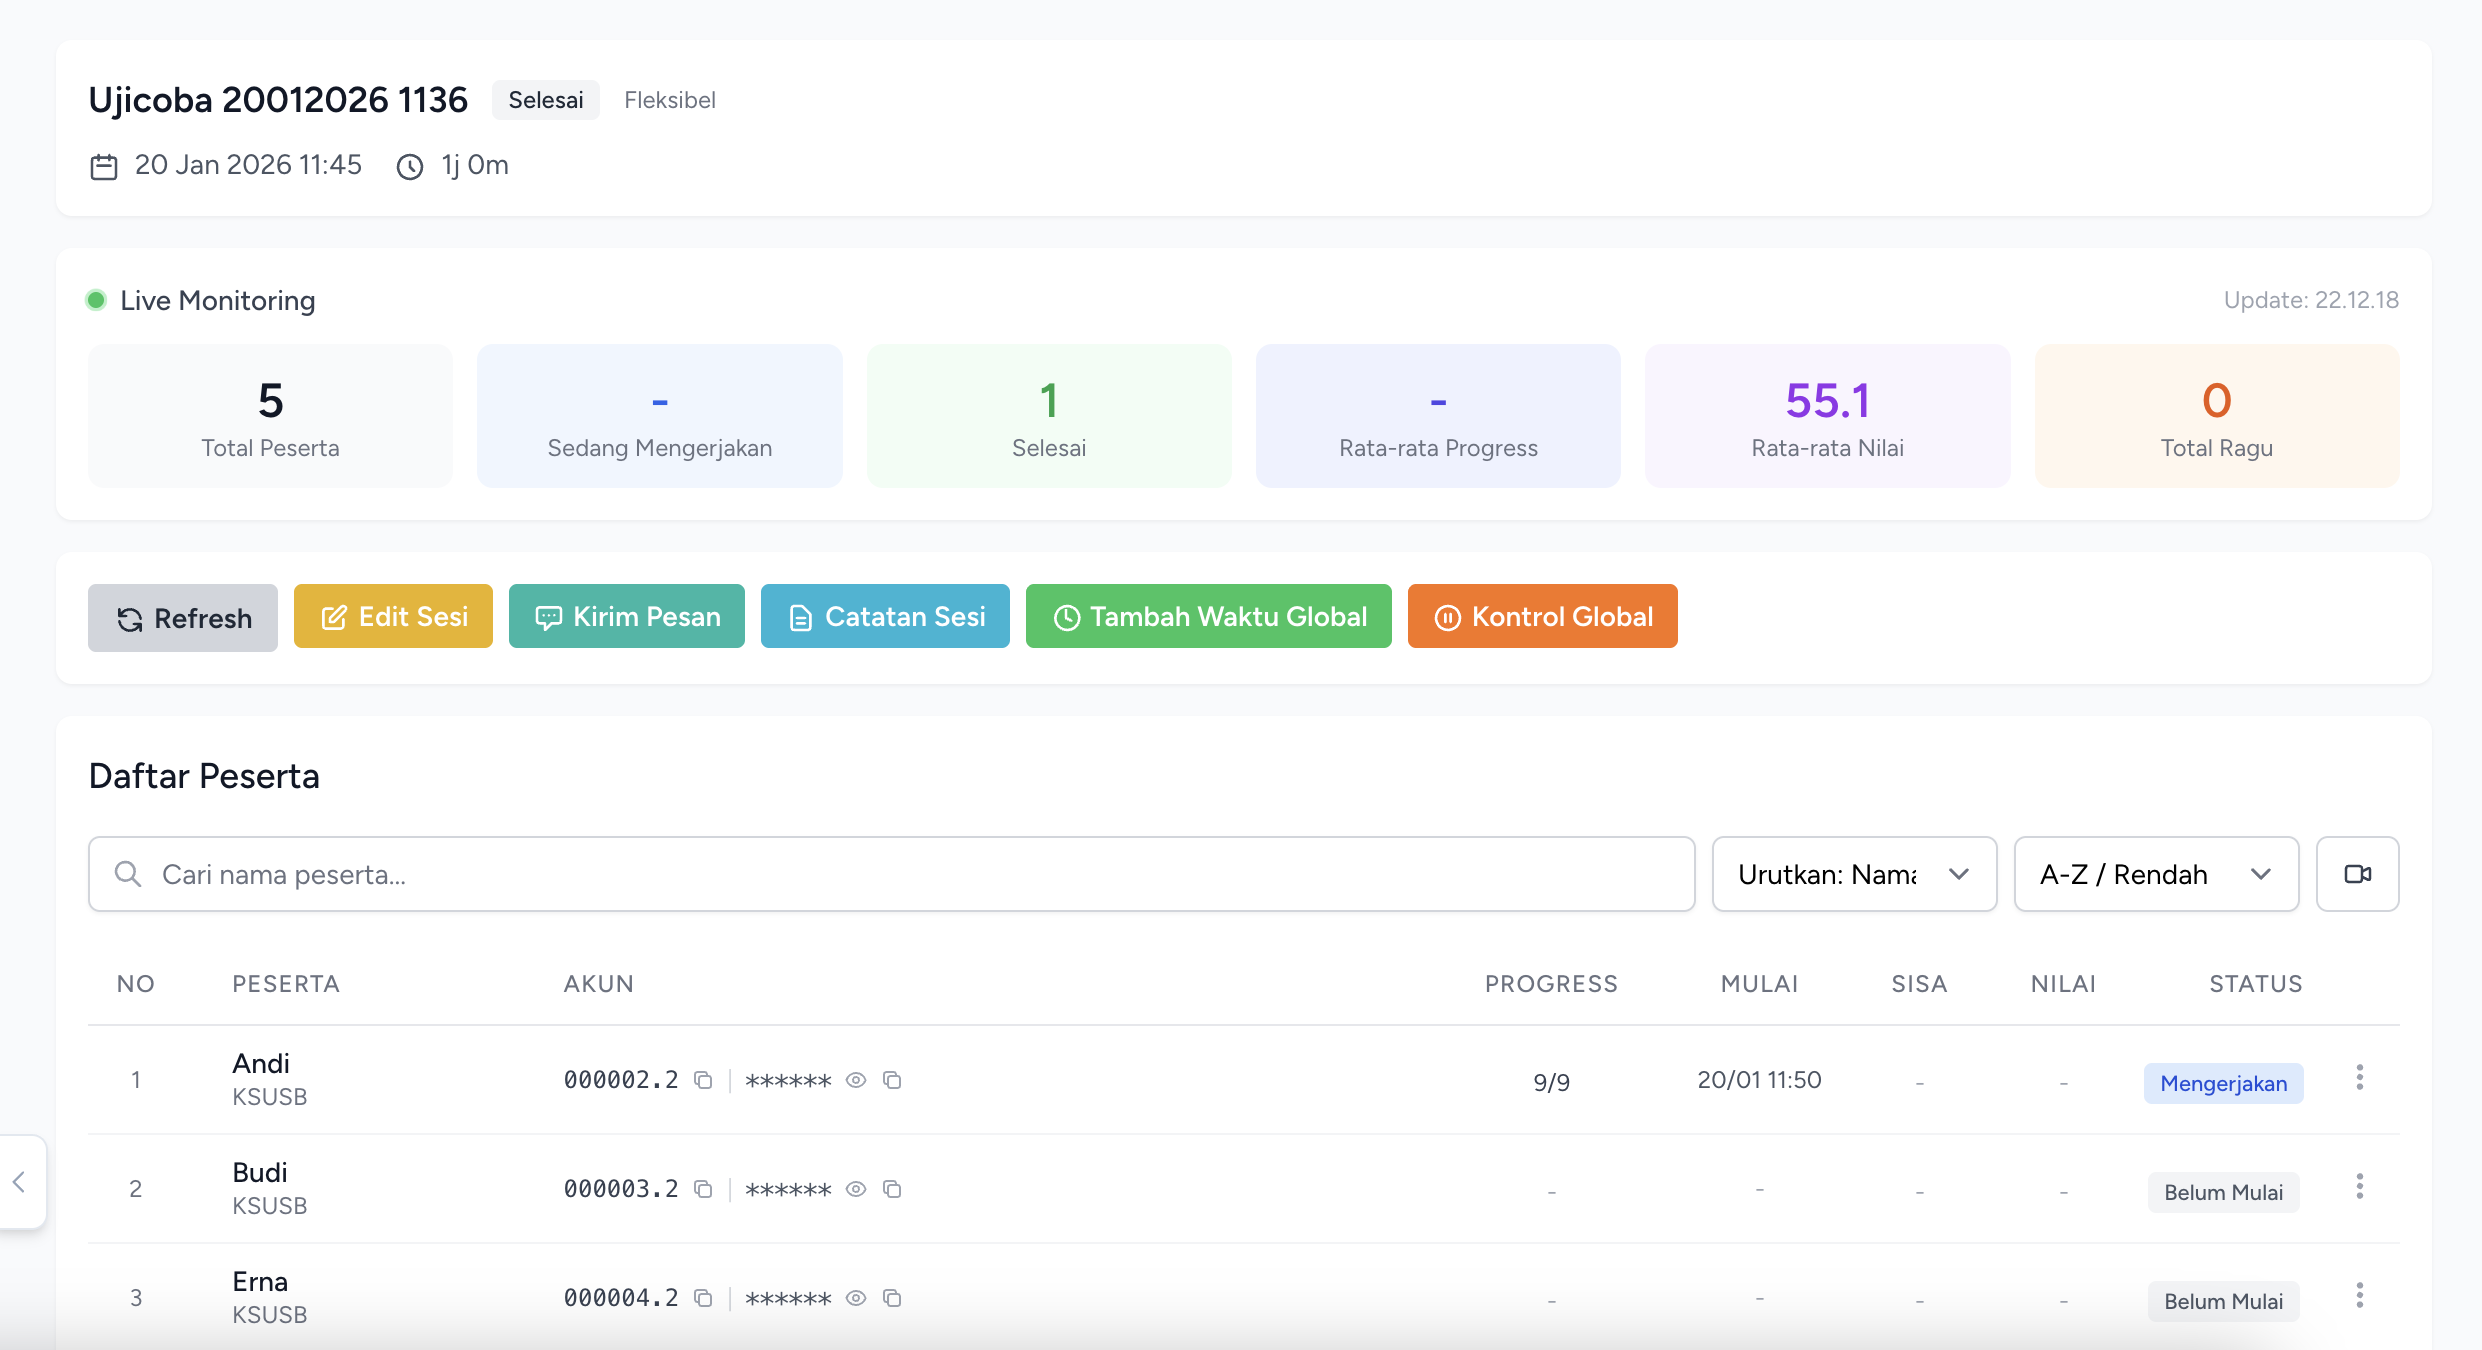Reveal Budi's password with the eye icon
2482x1350 pixels.
[x=856, y=1189]
